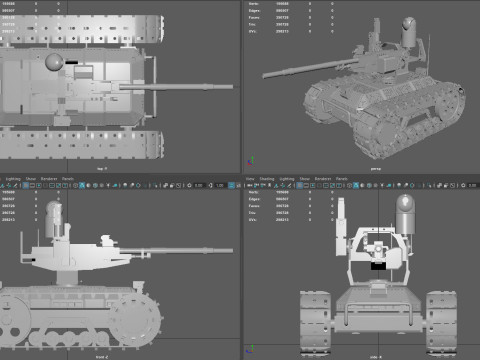Click 'UVs:' heads-up label in side viewport
Screen dimensions: 480x360
click(252, 220)
